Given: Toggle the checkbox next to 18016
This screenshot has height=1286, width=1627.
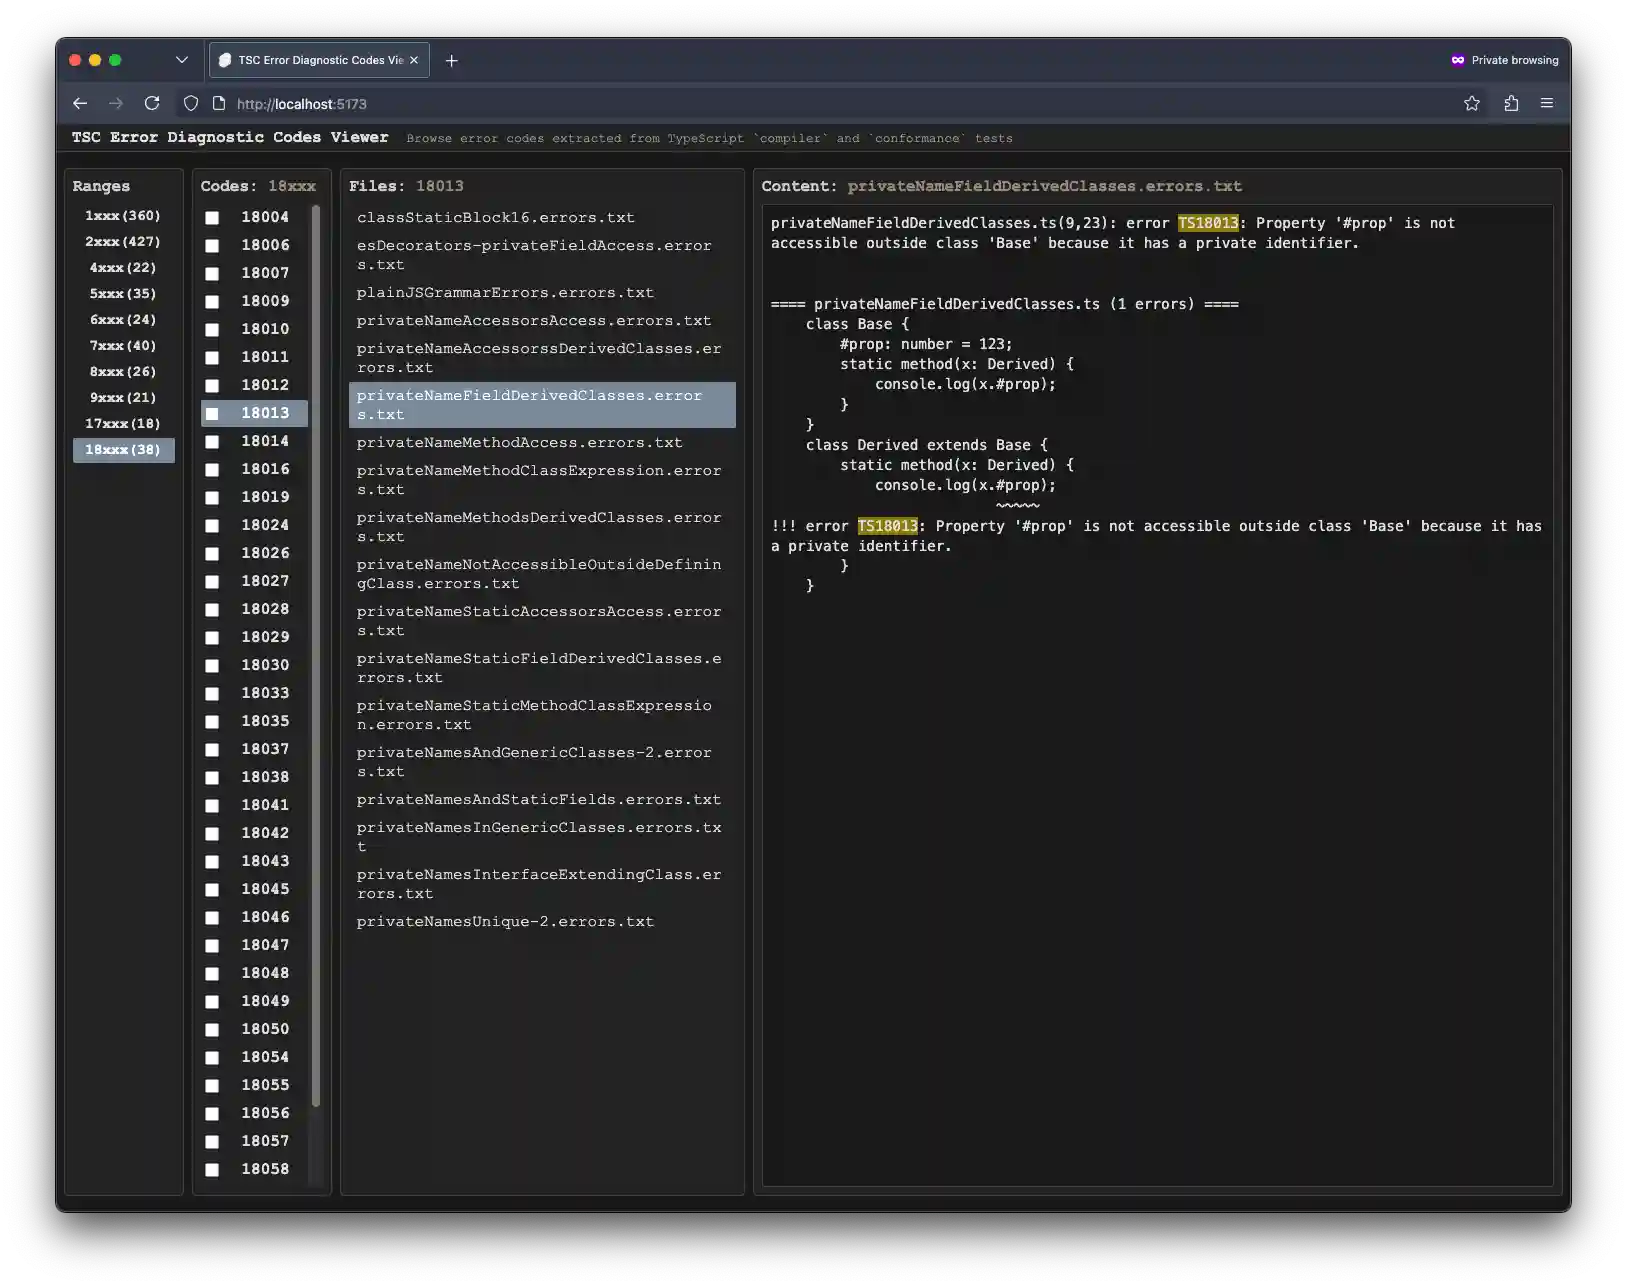Looking at the screenshot, I should coord(212,469).
